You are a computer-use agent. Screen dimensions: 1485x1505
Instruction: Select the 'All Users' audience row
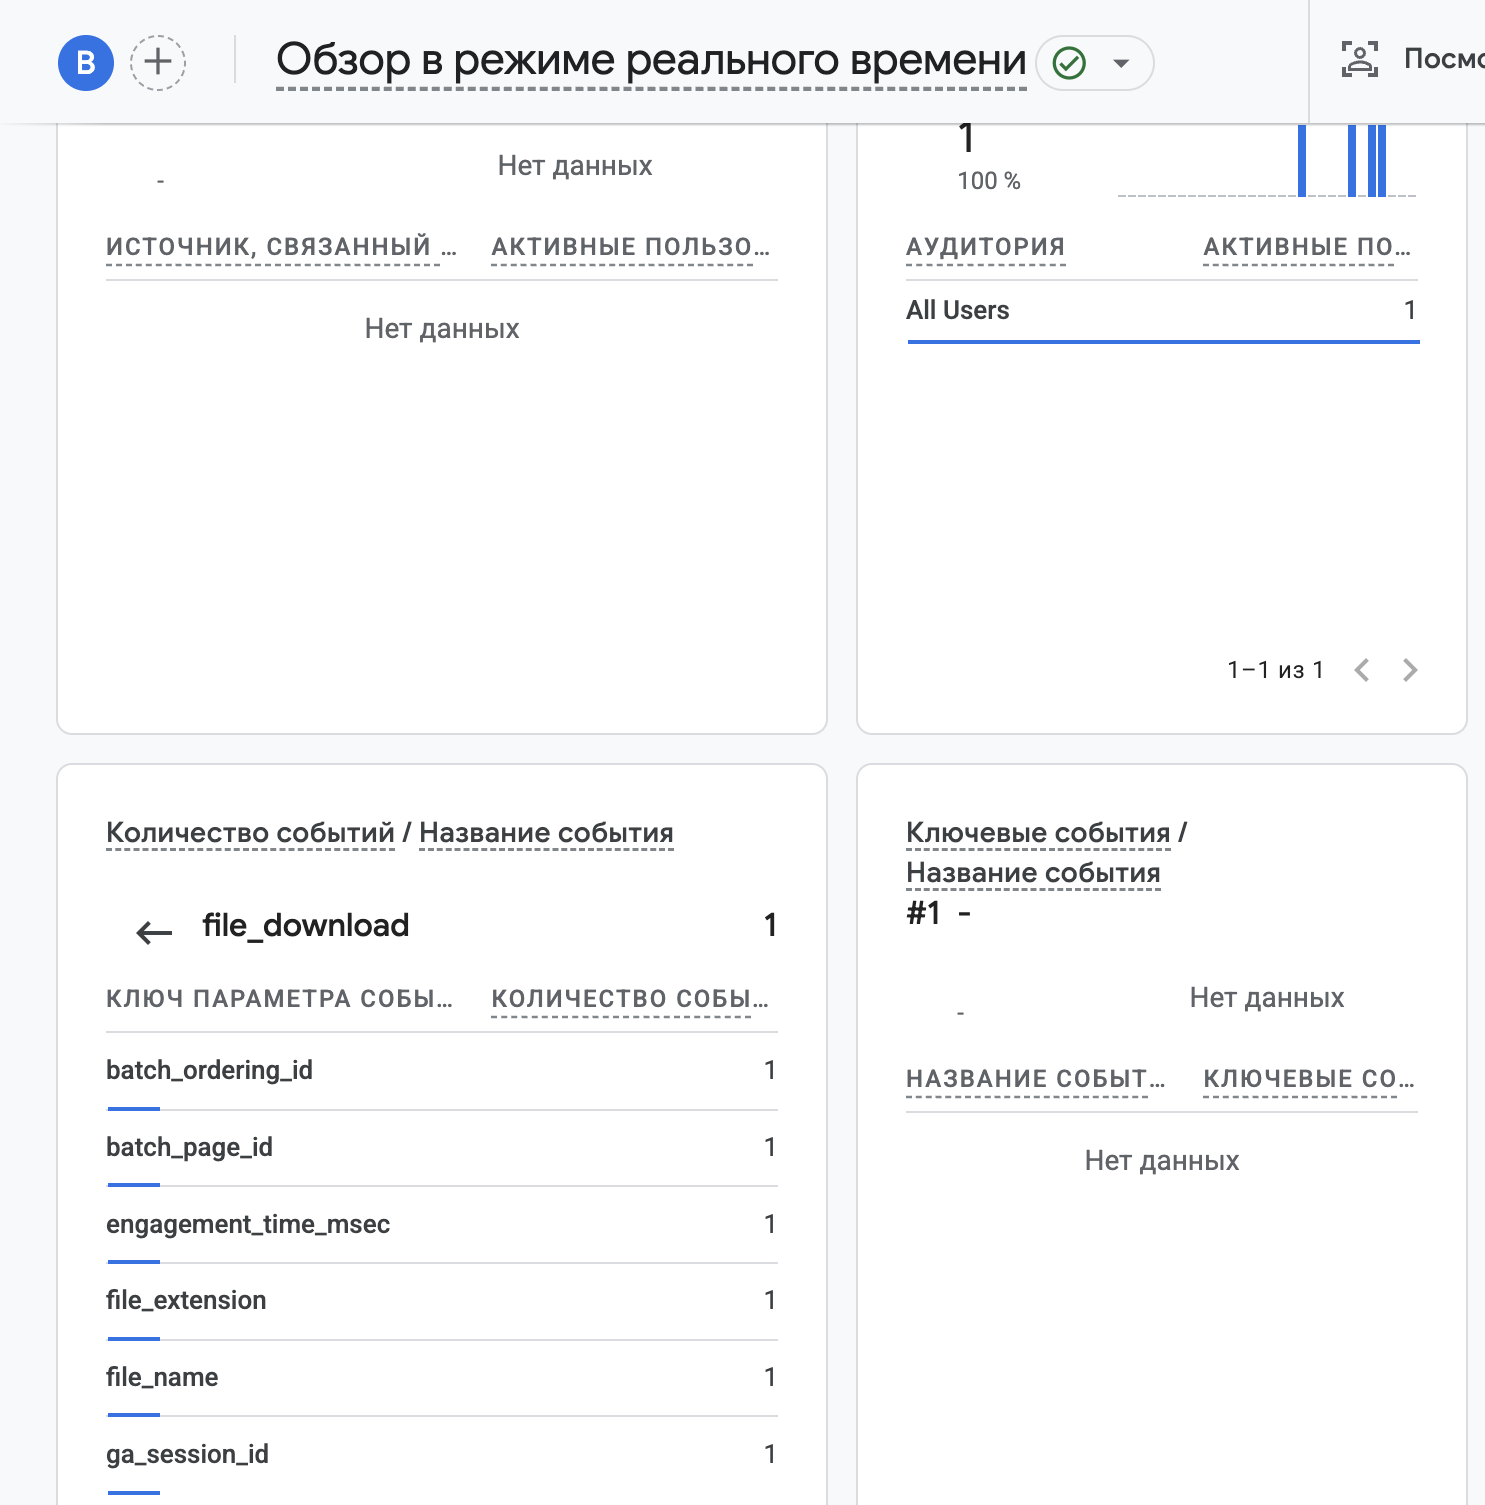pyautogui.click(x=1162, y=311)
